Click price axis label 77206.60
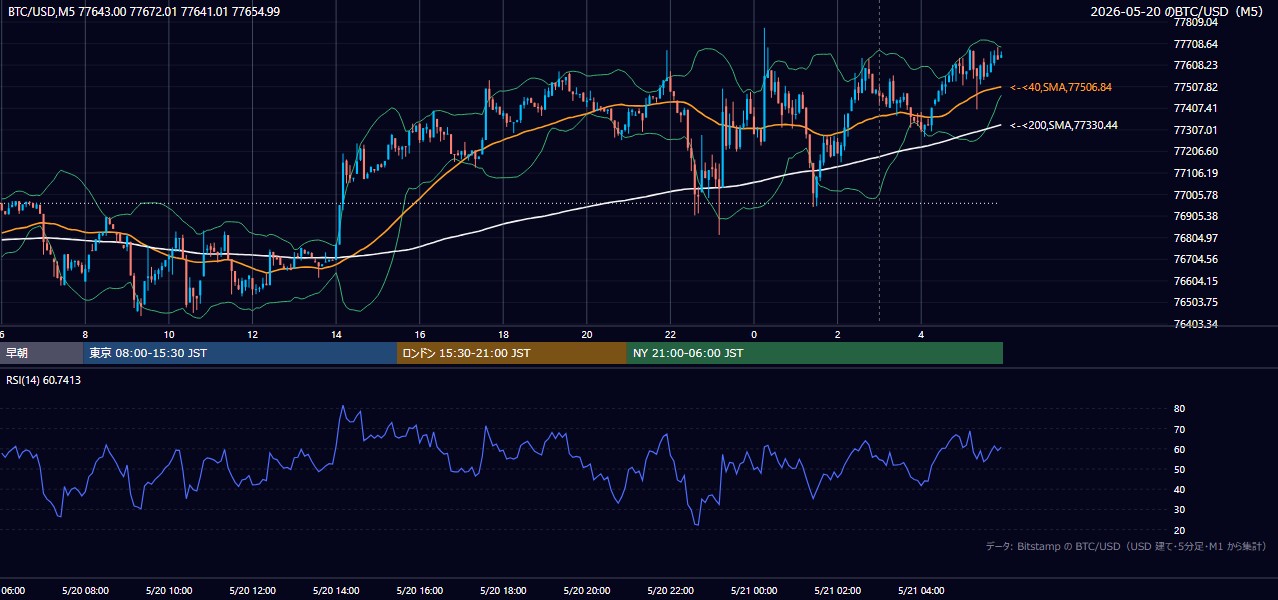1278x600 pixels. coord(1197,151)
